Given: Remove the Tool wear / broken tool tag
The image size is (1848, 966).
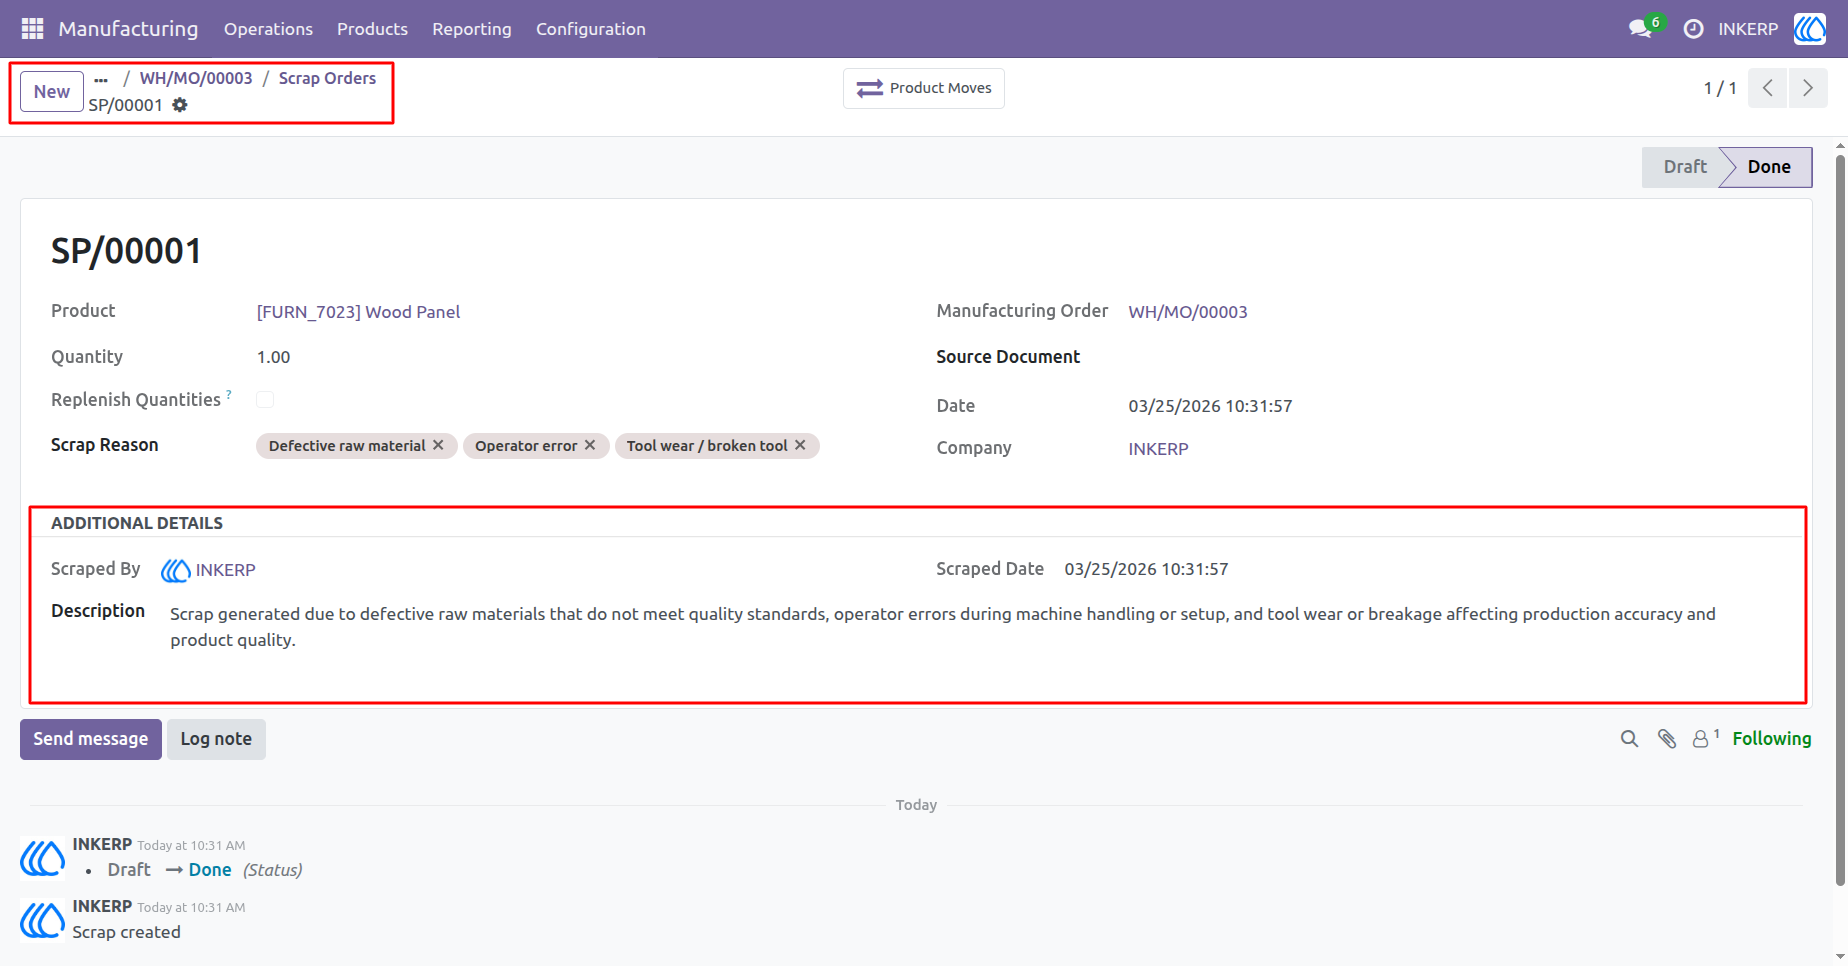Looking at the screenshot, I should coord(800,445).
